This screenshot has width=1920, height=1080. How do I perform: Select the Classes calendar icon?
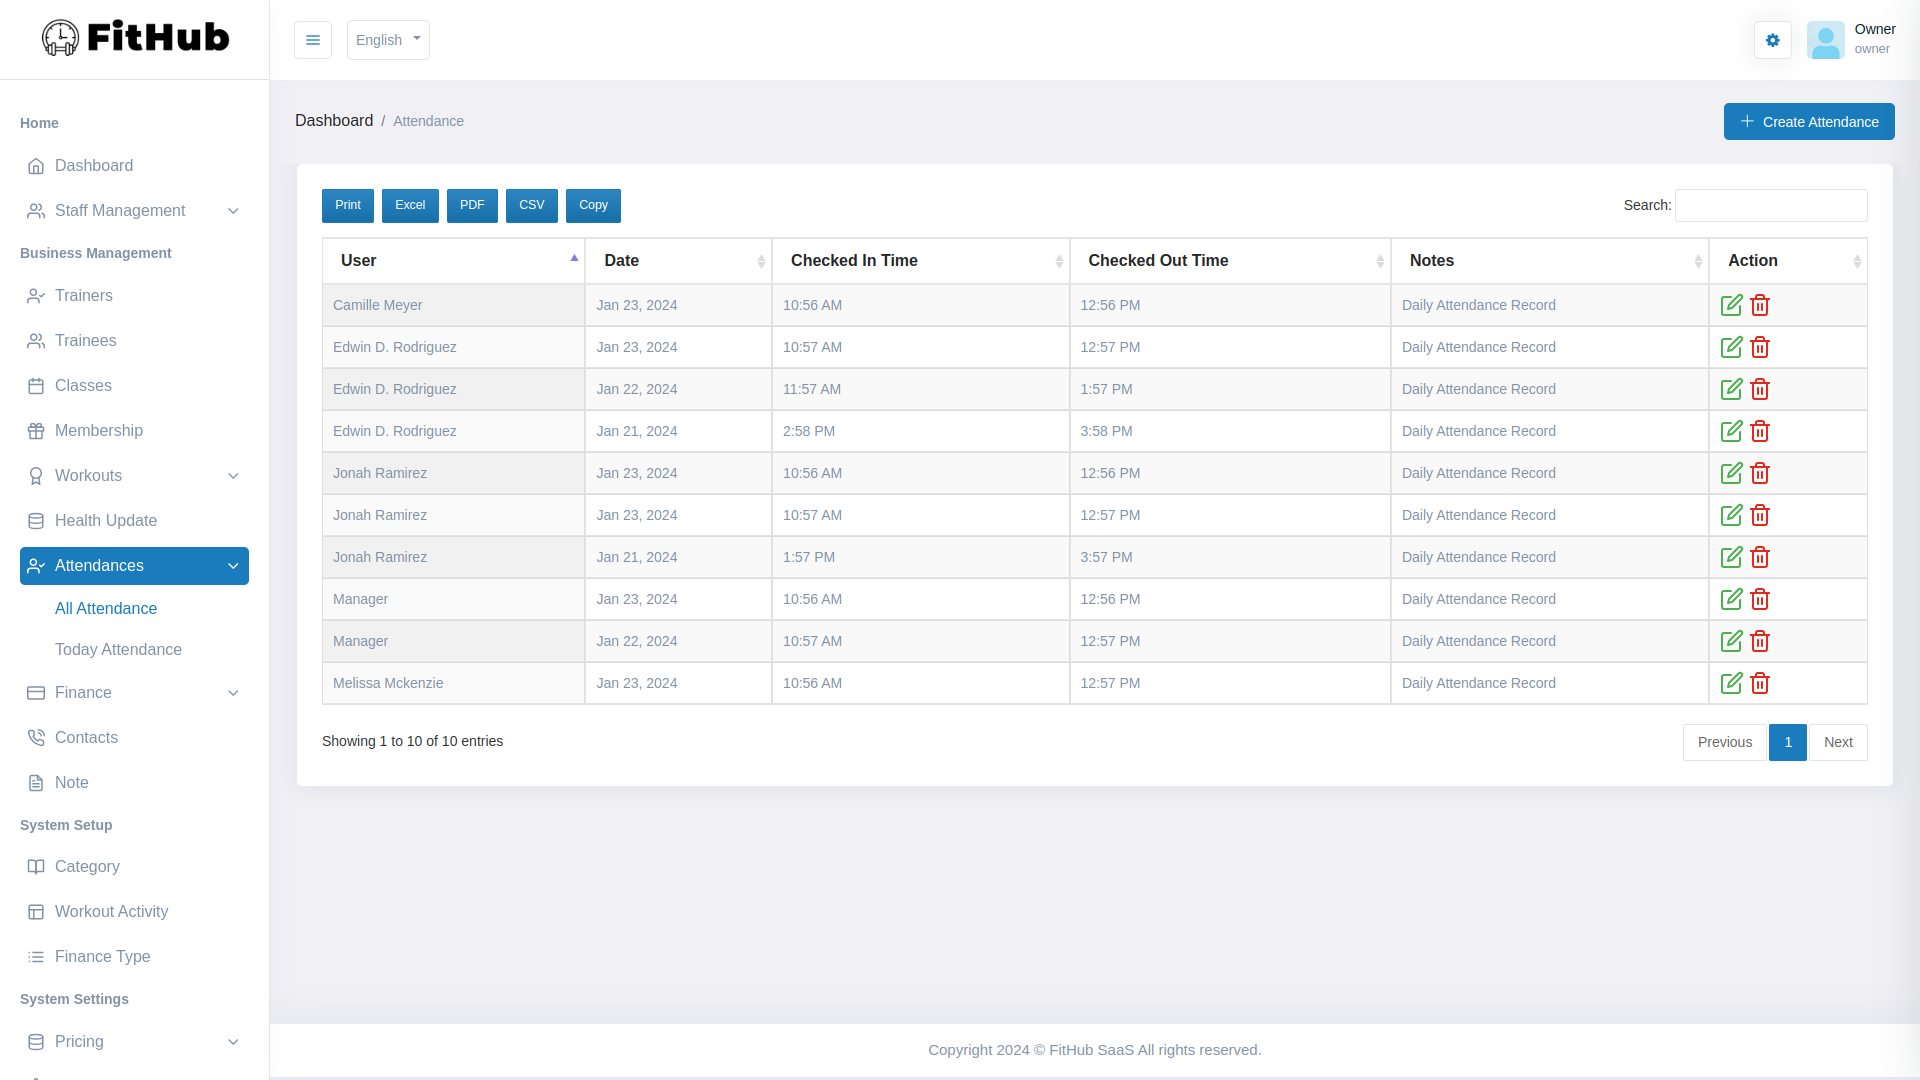(36, 386)
